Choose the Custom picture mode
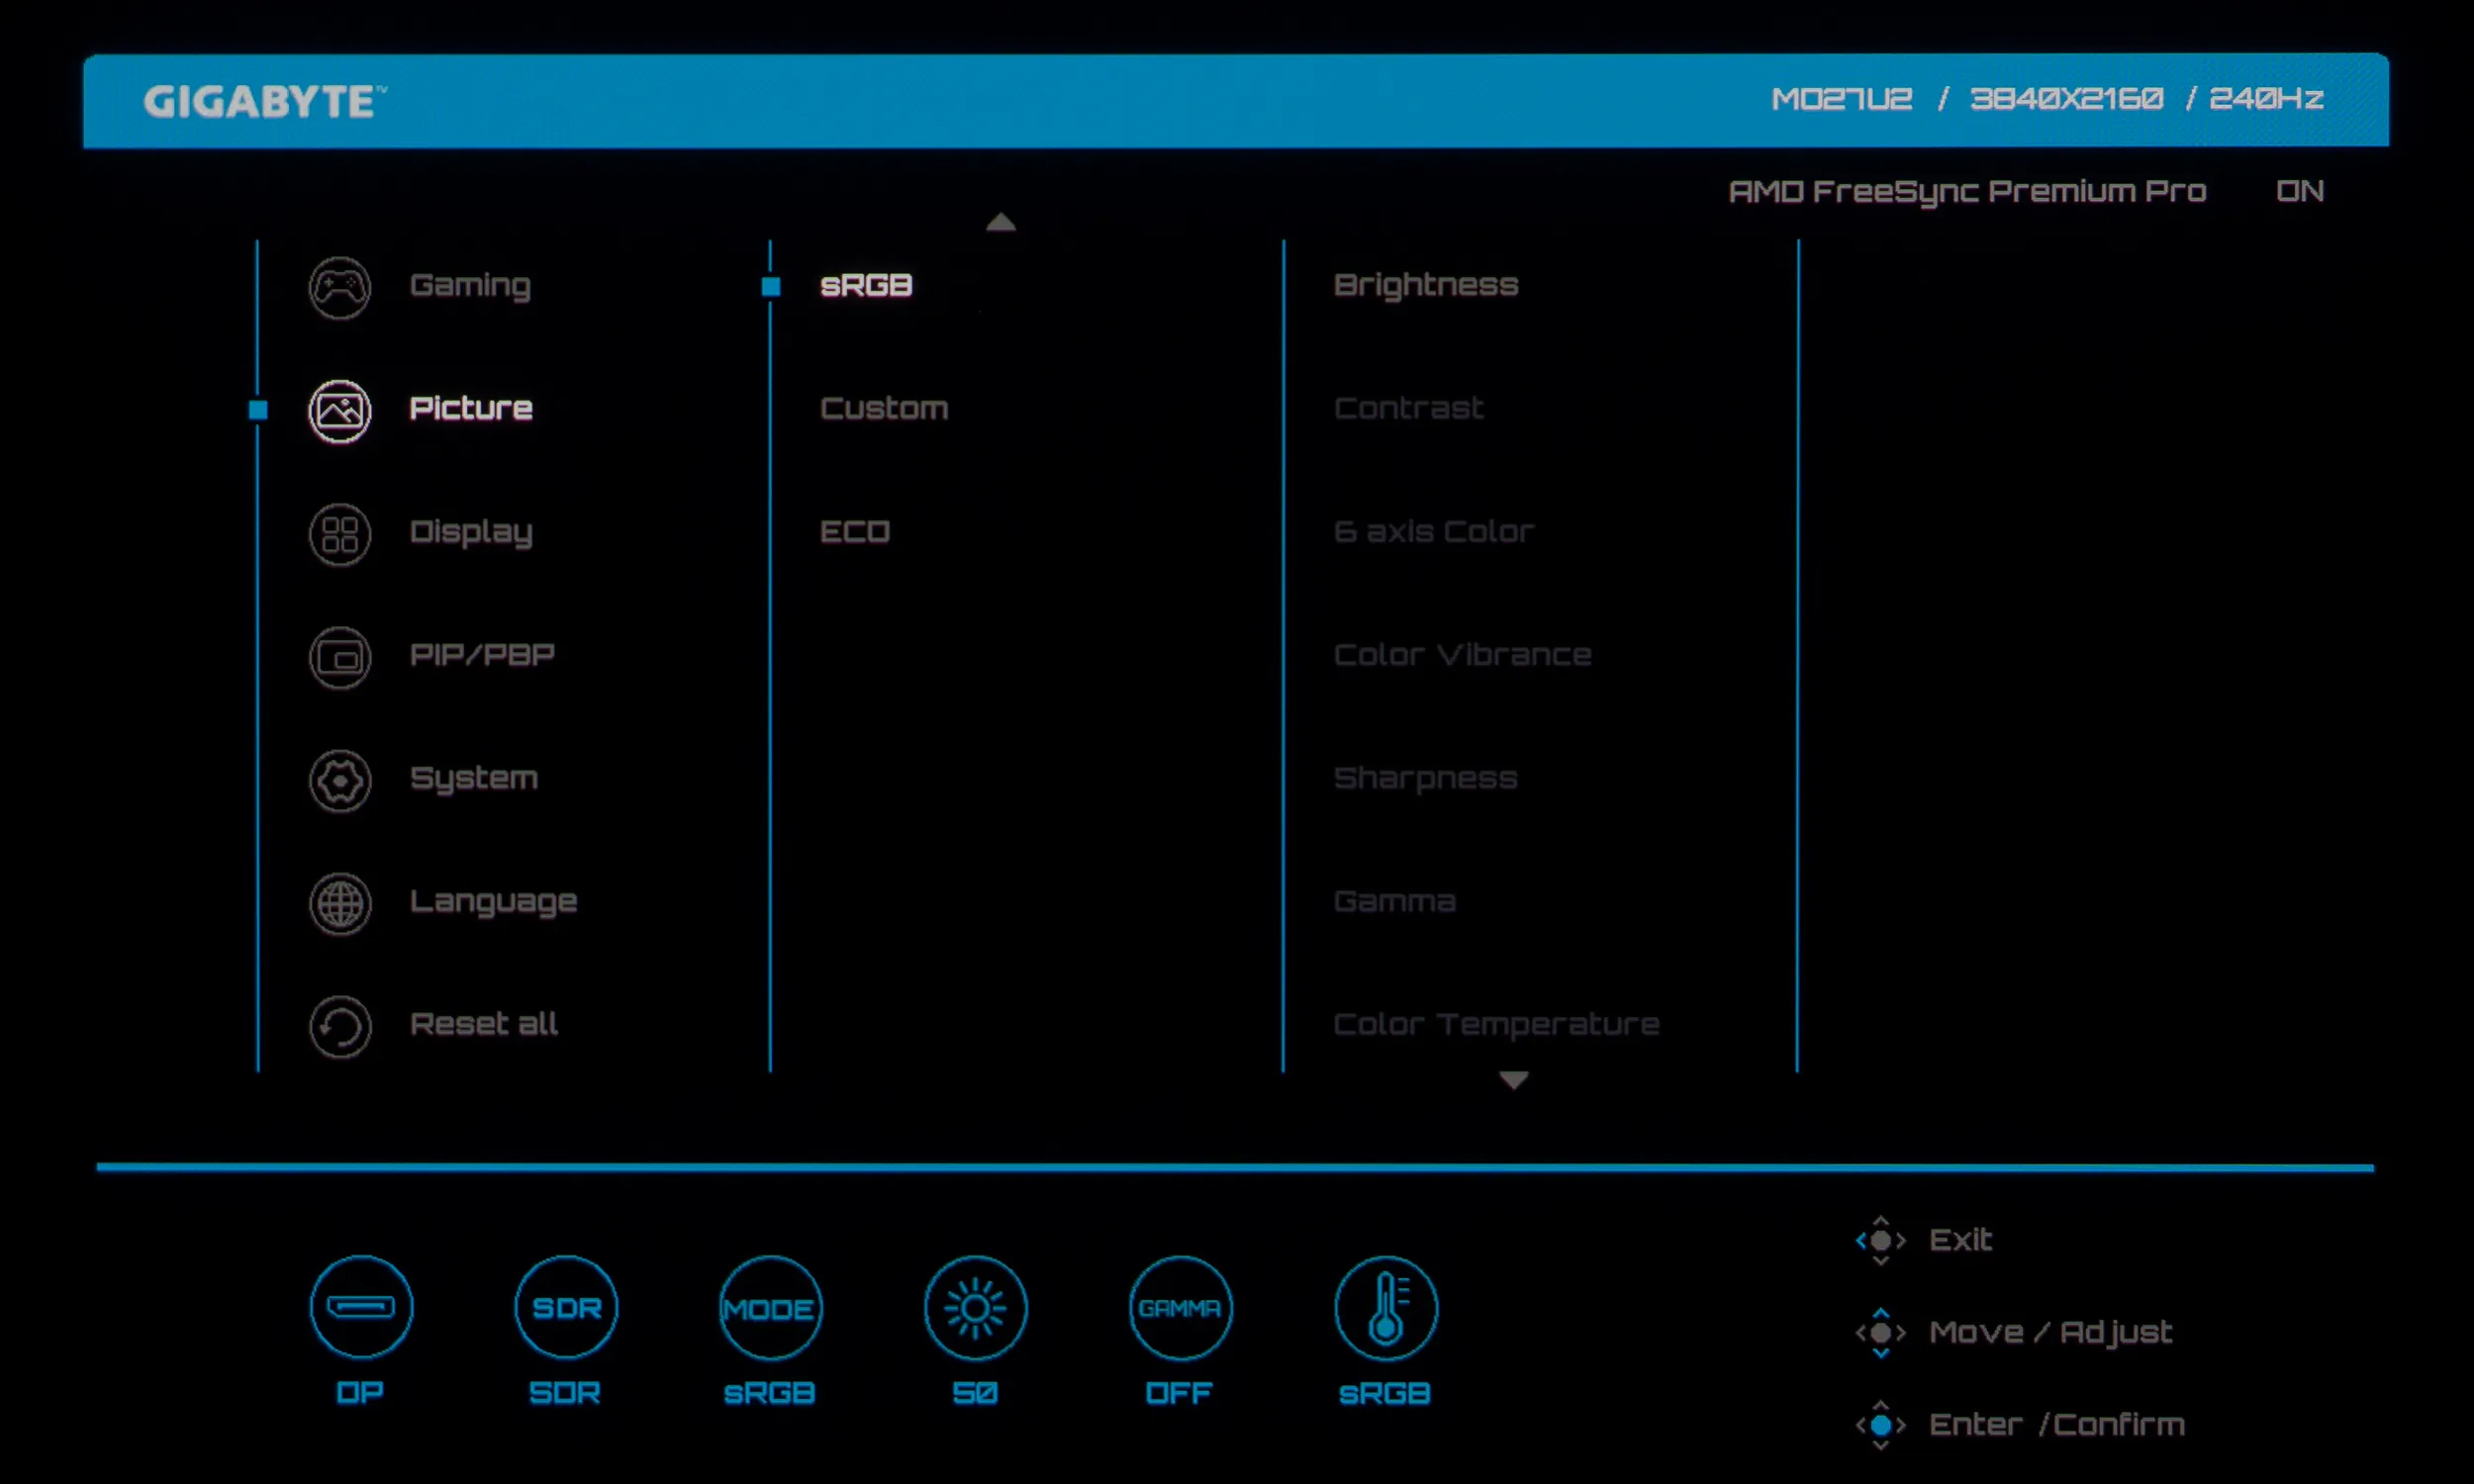The width and height of the screenshot is (2474, 1484). [x=884, y=409]
